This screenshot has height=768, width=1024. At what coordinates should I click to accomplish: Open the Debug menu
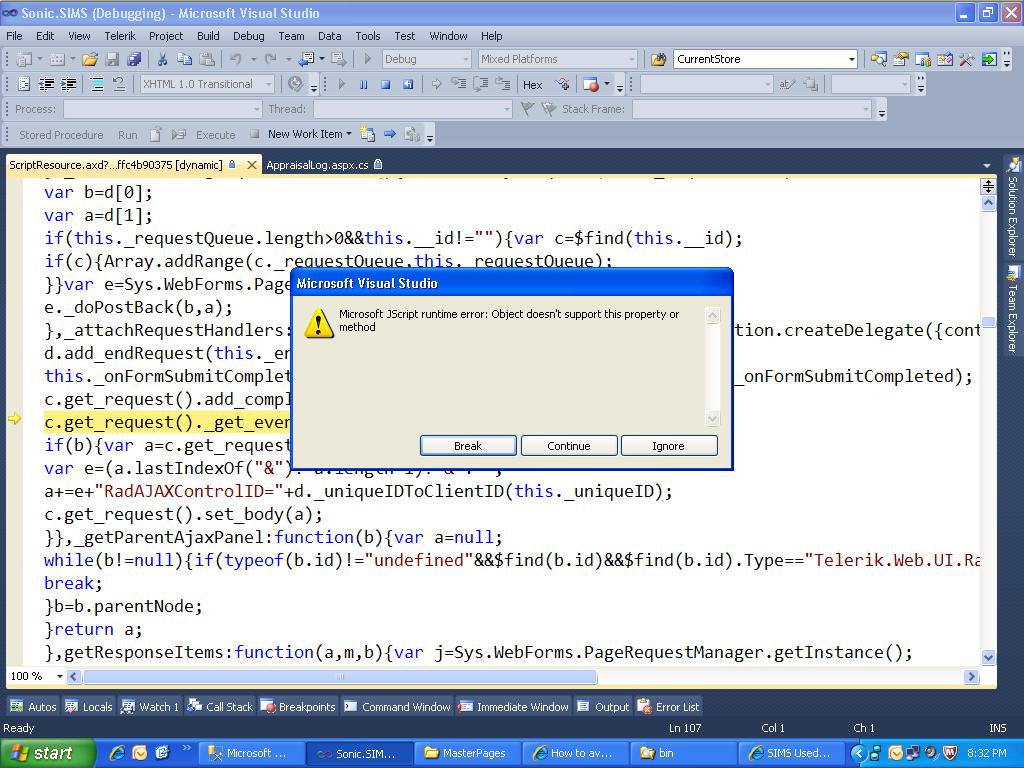tap(249, 36)
